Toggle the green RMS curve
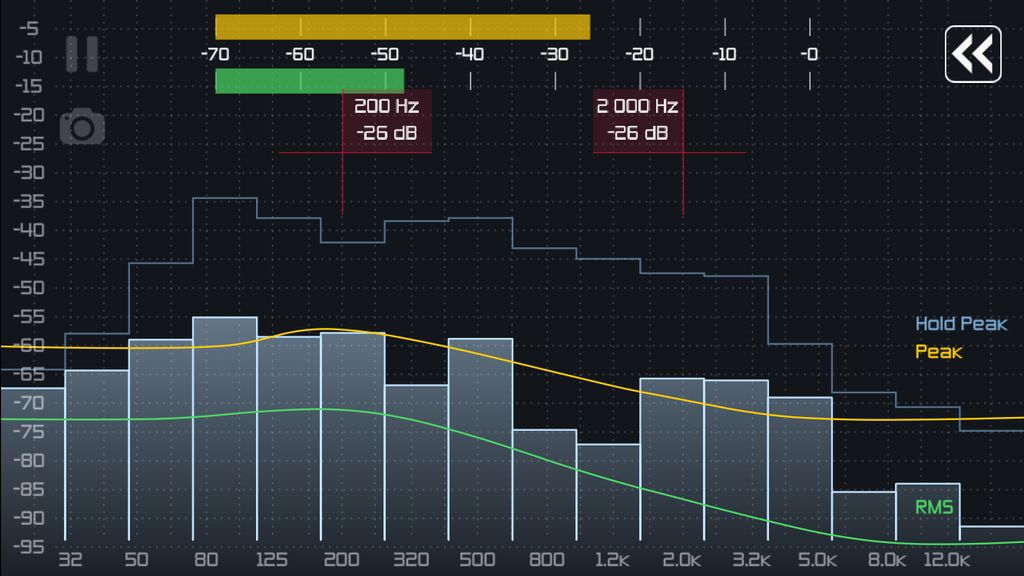 coord(933,506)
